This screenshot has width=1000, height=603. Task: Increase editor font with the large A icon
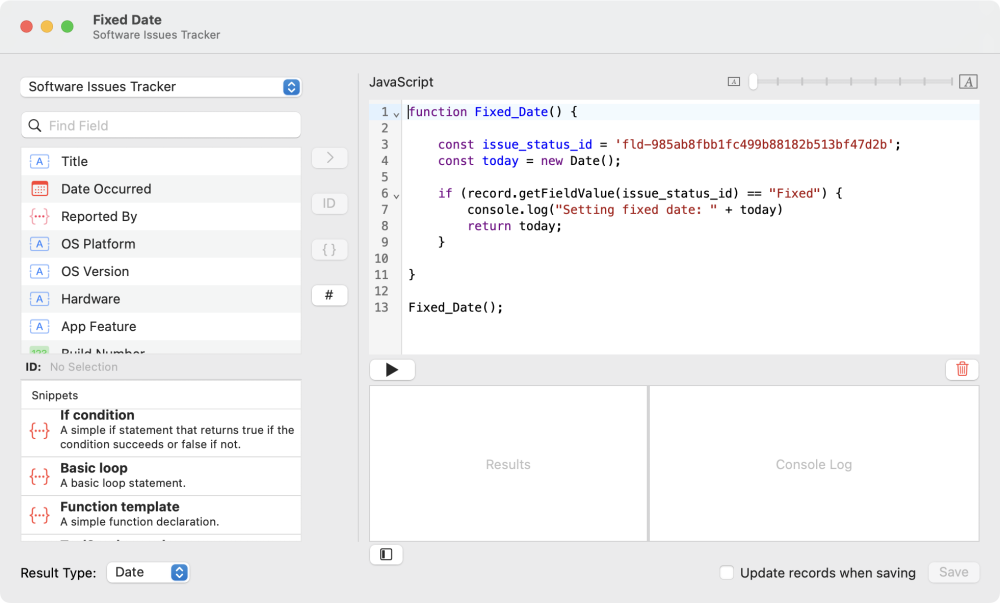[967, 81]
